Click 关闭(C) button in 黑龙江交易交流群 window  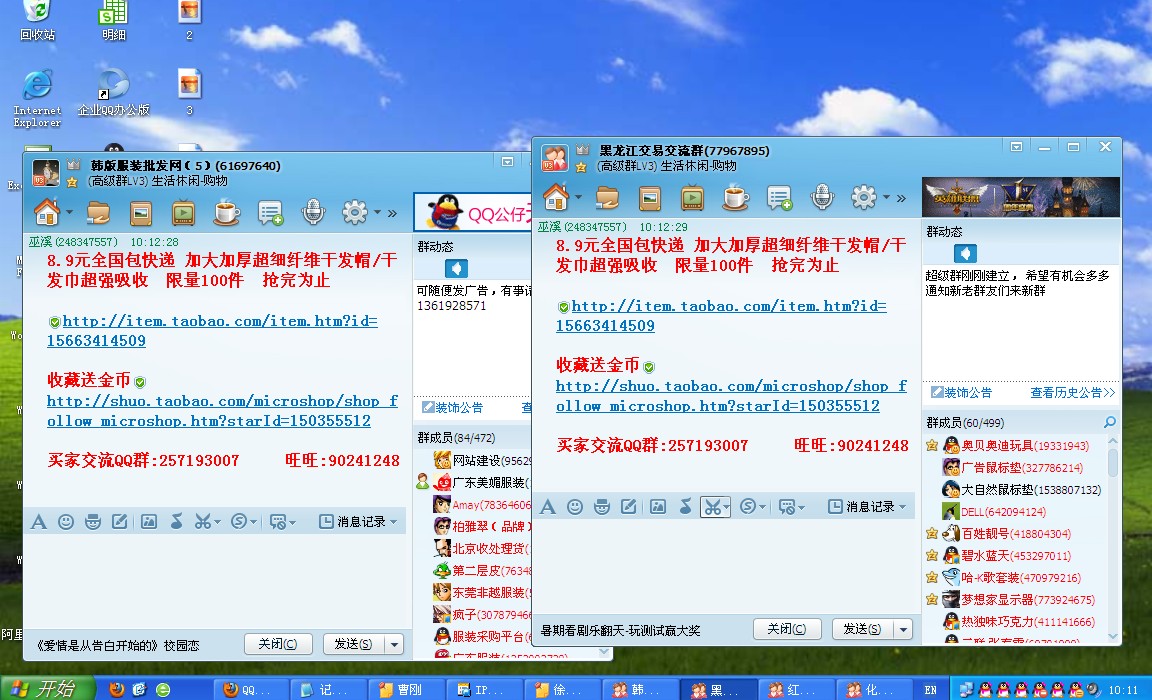[786, 629]
